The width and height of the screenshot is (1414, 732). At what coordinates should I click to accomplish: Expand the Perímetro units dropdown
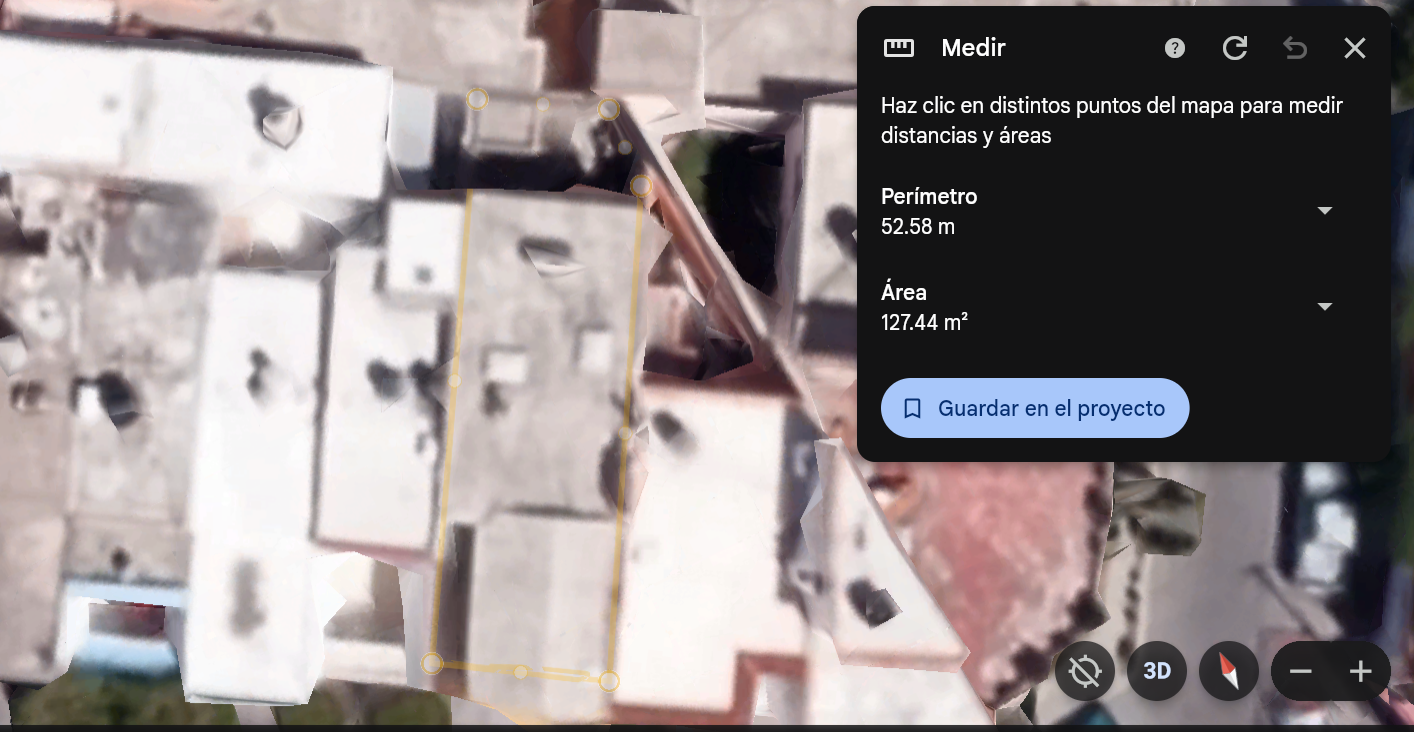(1325, 211)
